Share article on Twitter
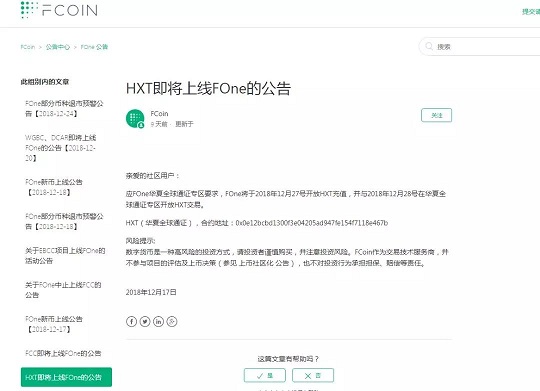540x391 pixels. pos(145,321)
